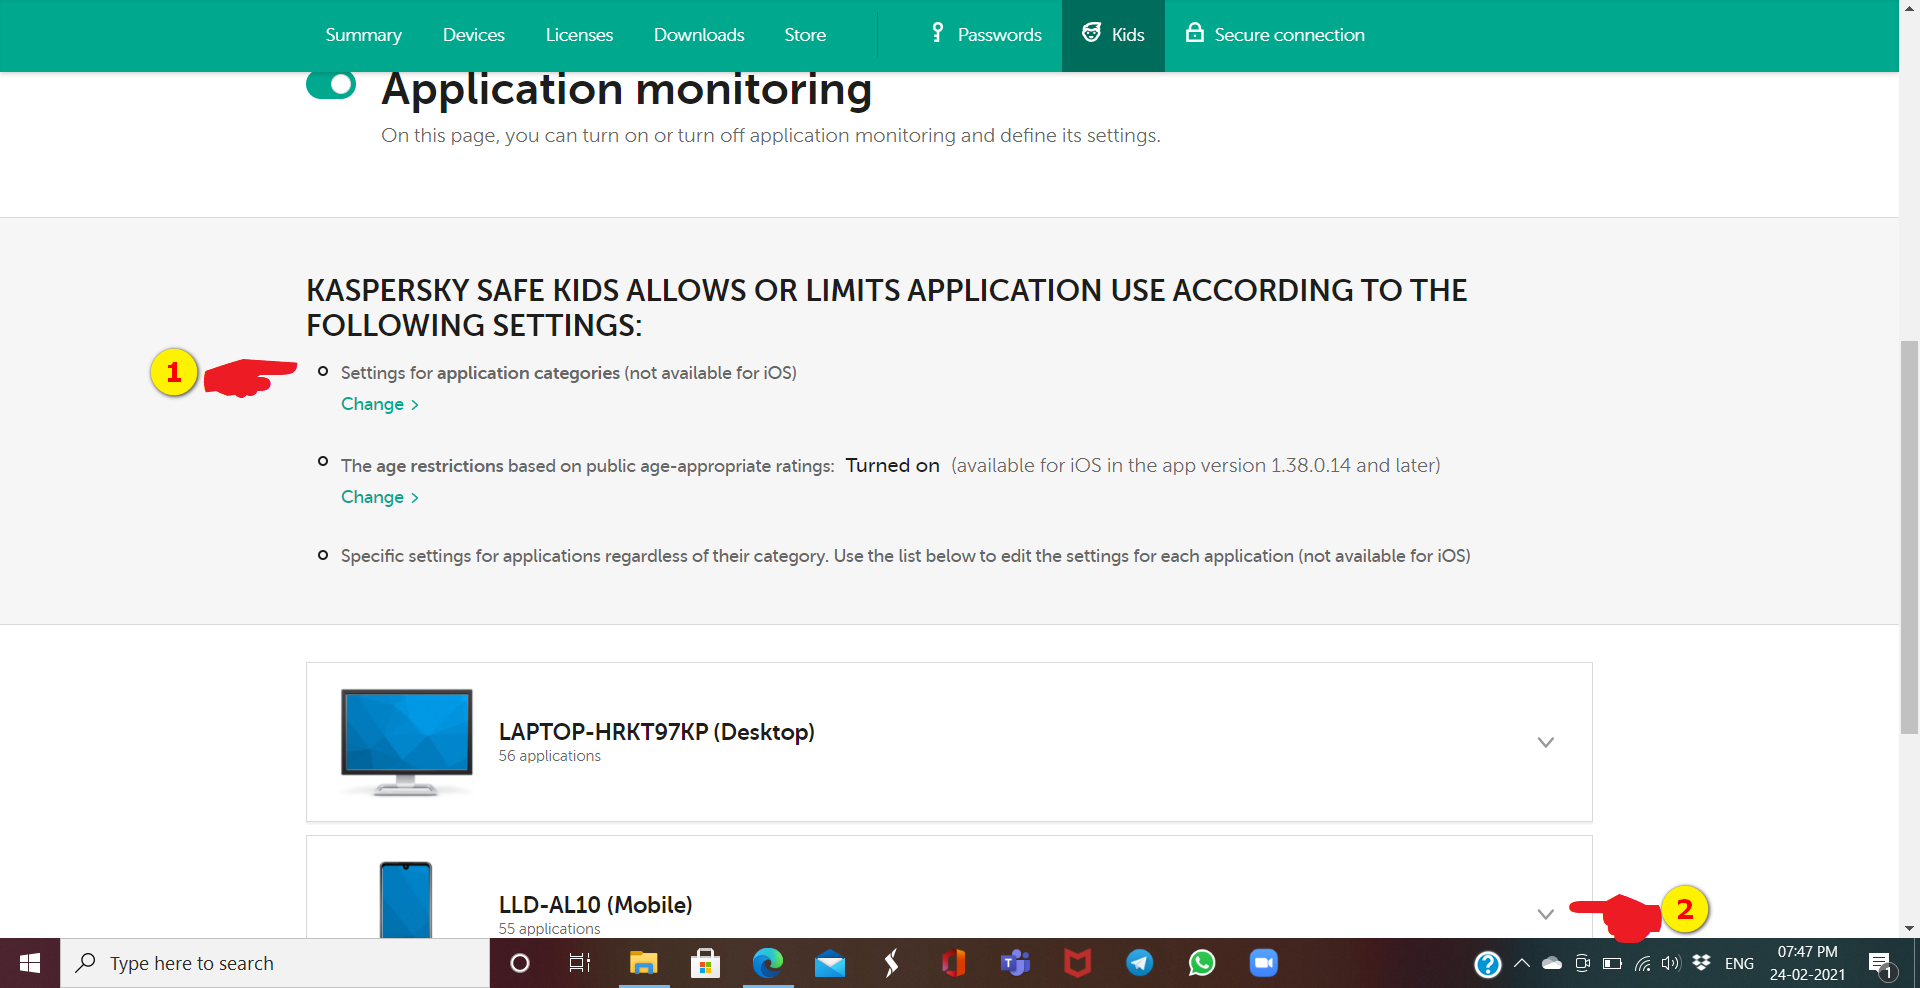This screenshot has width=1920, height=988.
Task: Expand the LAPTOP-HRKT97KP (Desktop) chevron
Action: click(1545, 742)
